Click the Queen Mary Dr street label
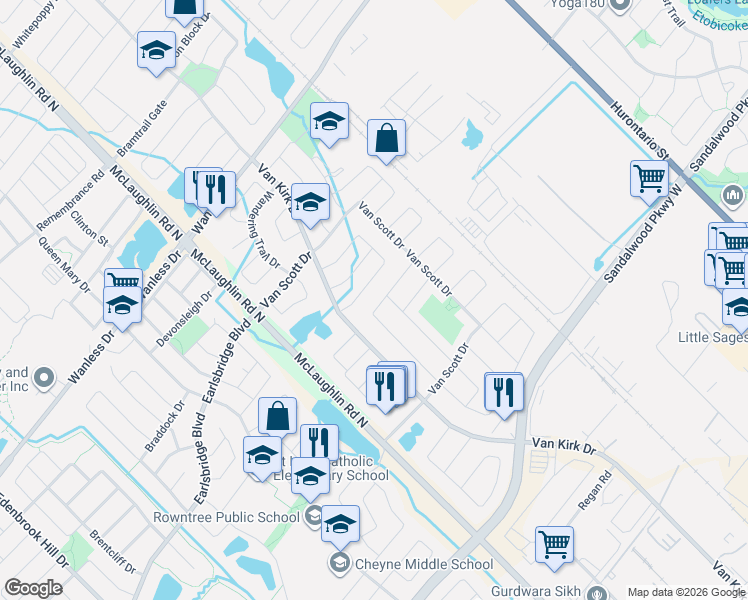This screenshot has width=748, height=600. coord(63,264)
